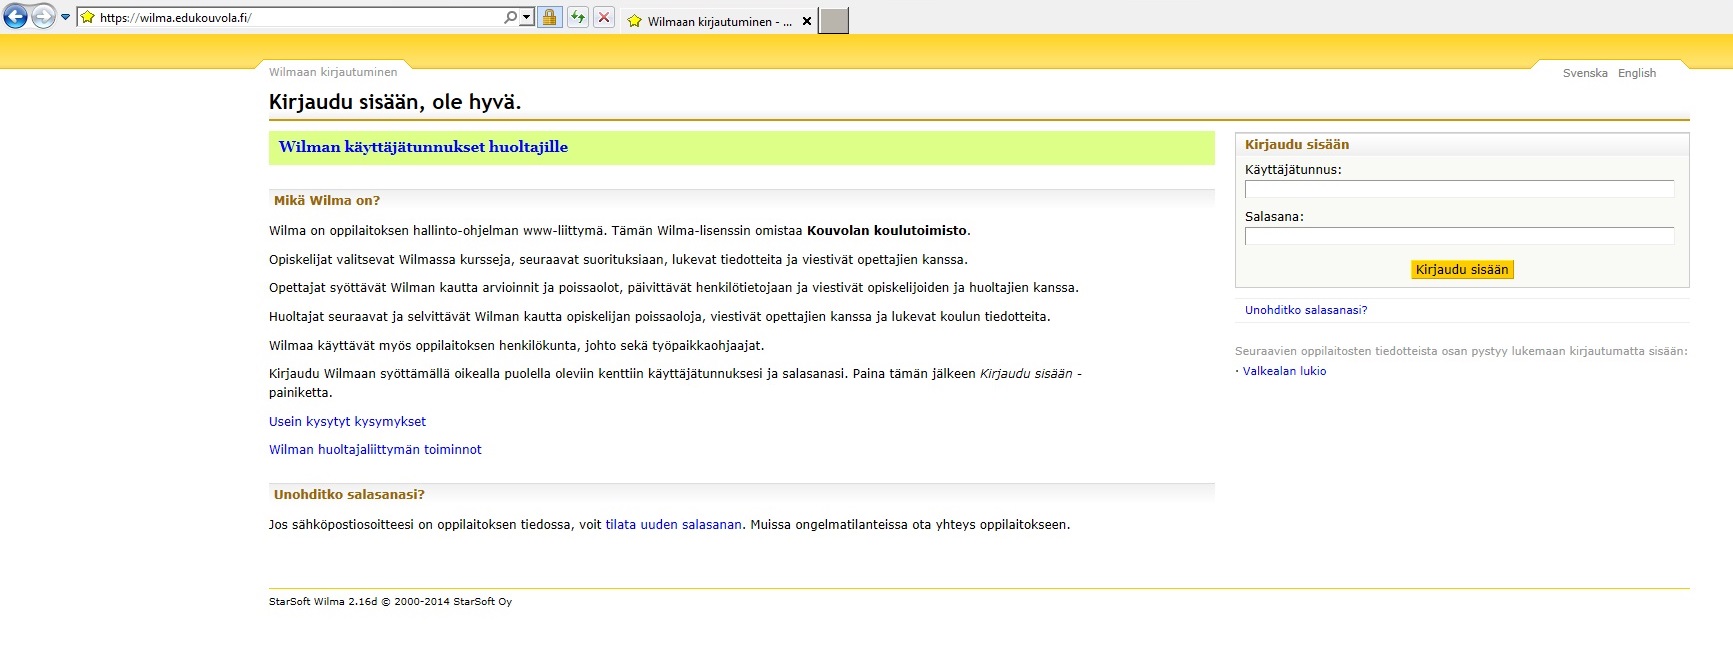The height and width of the screenshot is (648, 1733).
Task: Click the star favicon in the address bar
Action: tap(88, 17)
